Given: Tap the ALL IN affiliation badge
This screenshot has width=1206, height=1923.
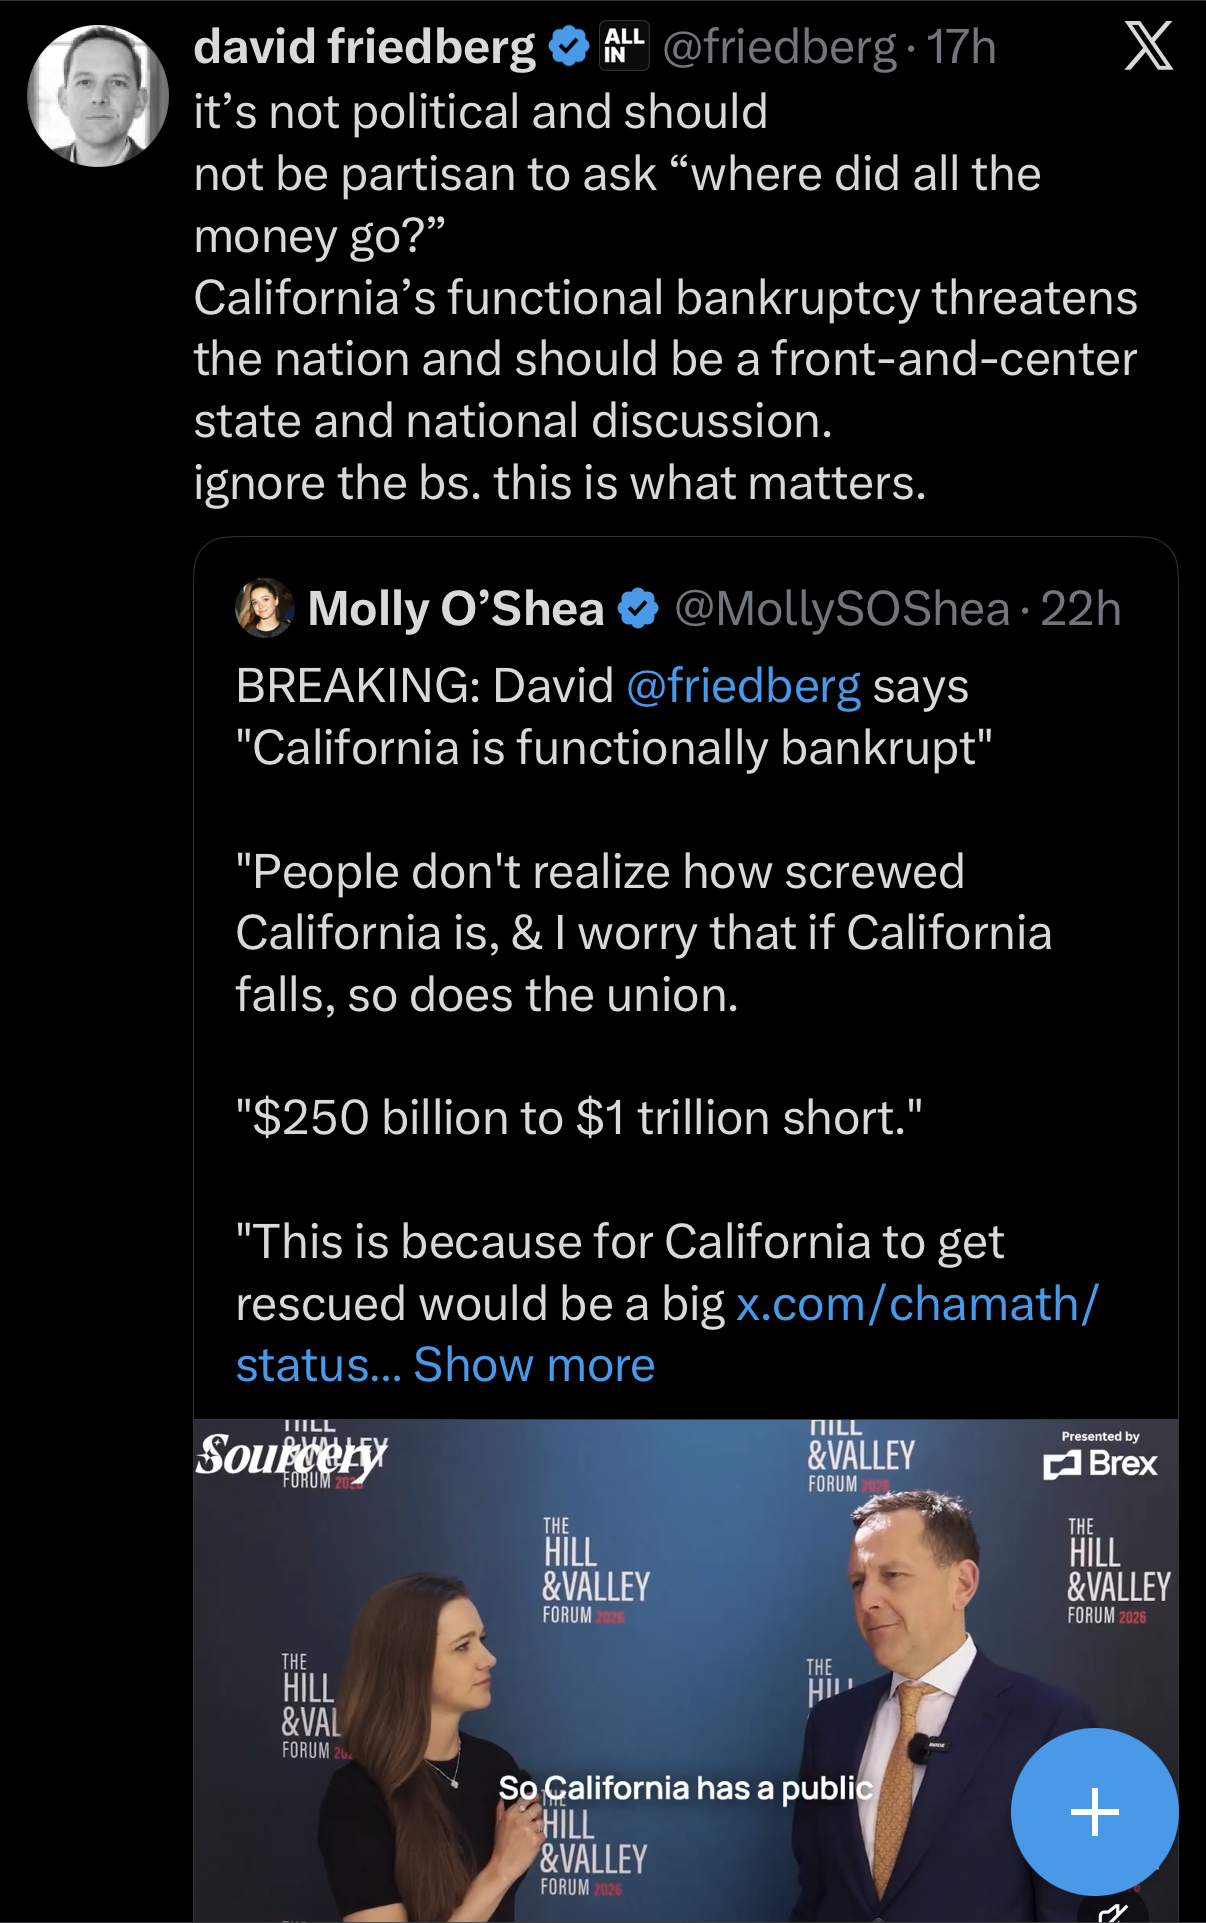Looking at the screenshot, I should click(625, 46).
